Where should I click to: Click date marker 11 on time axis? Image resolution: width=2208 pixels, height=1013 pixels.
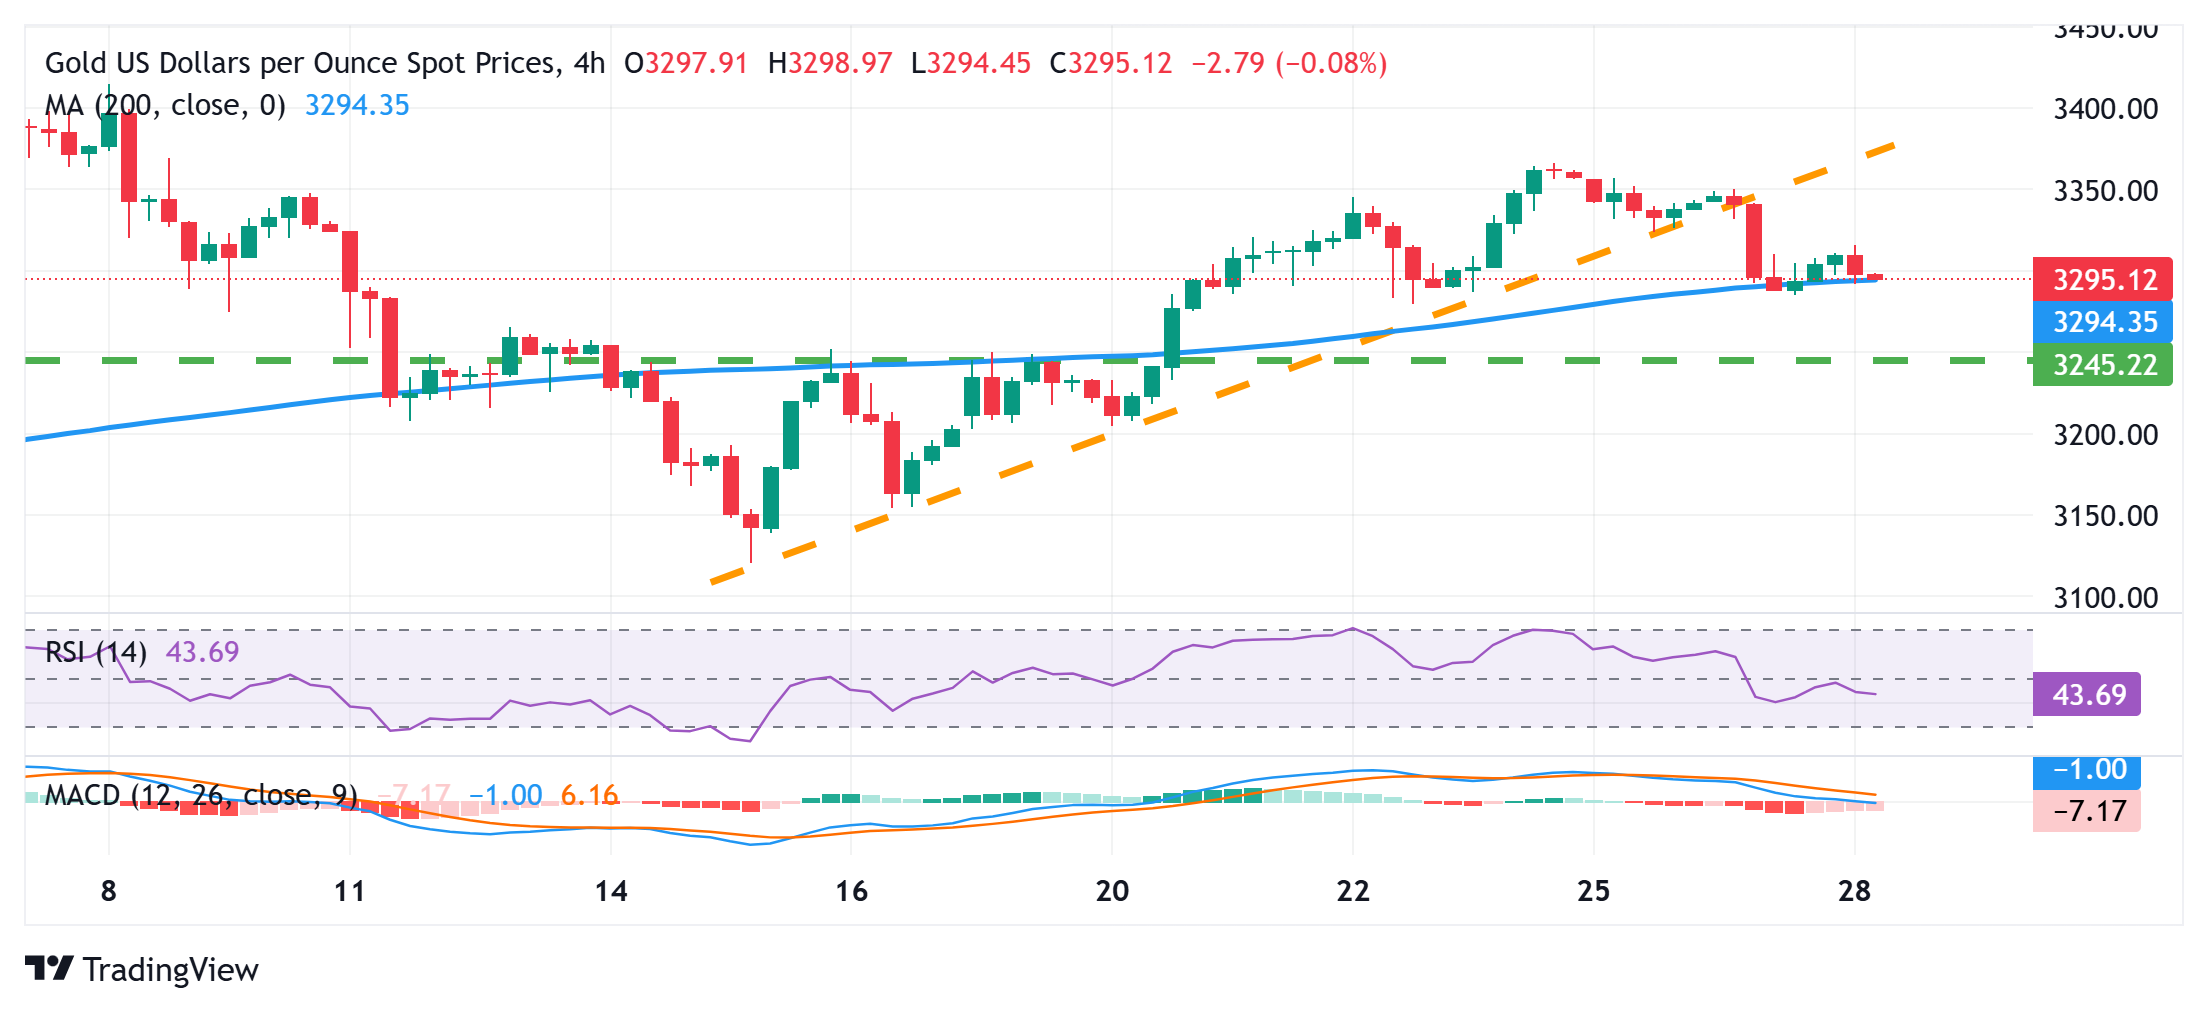tap(349, 891)
